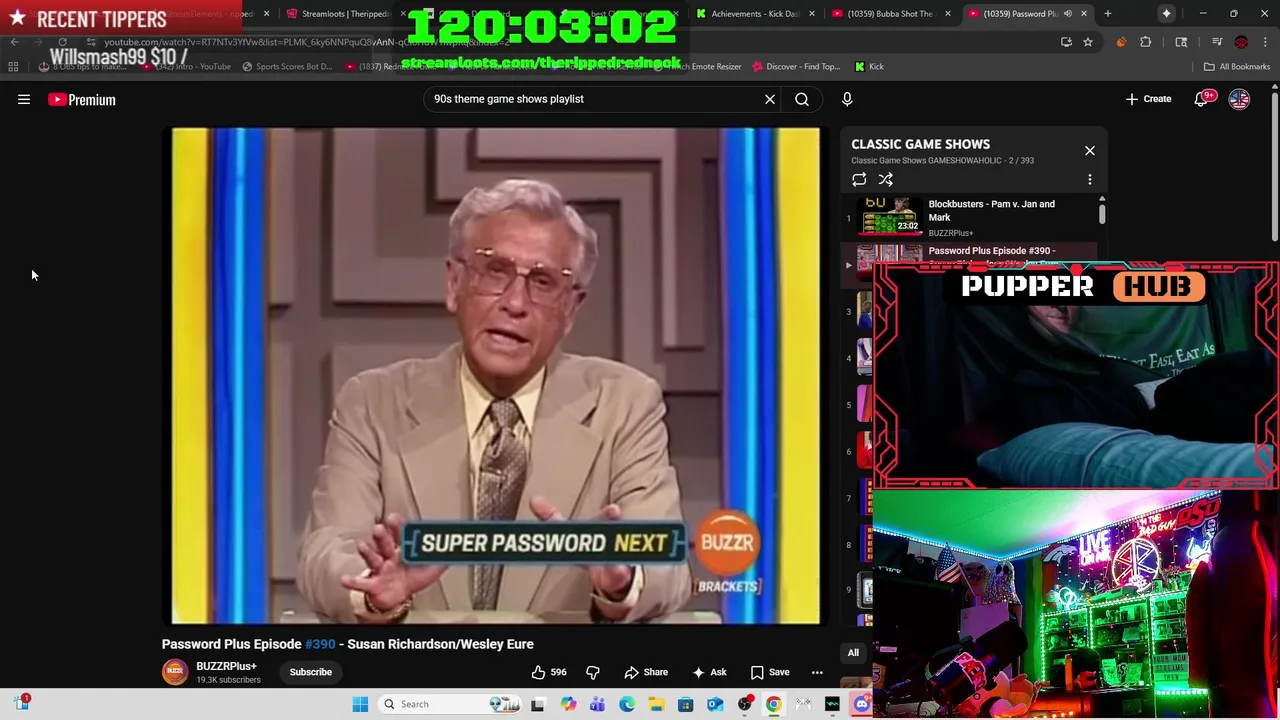Open Windows widgets panel
The height and width of the screenshot is (720, 1280).
click(21, 703)
